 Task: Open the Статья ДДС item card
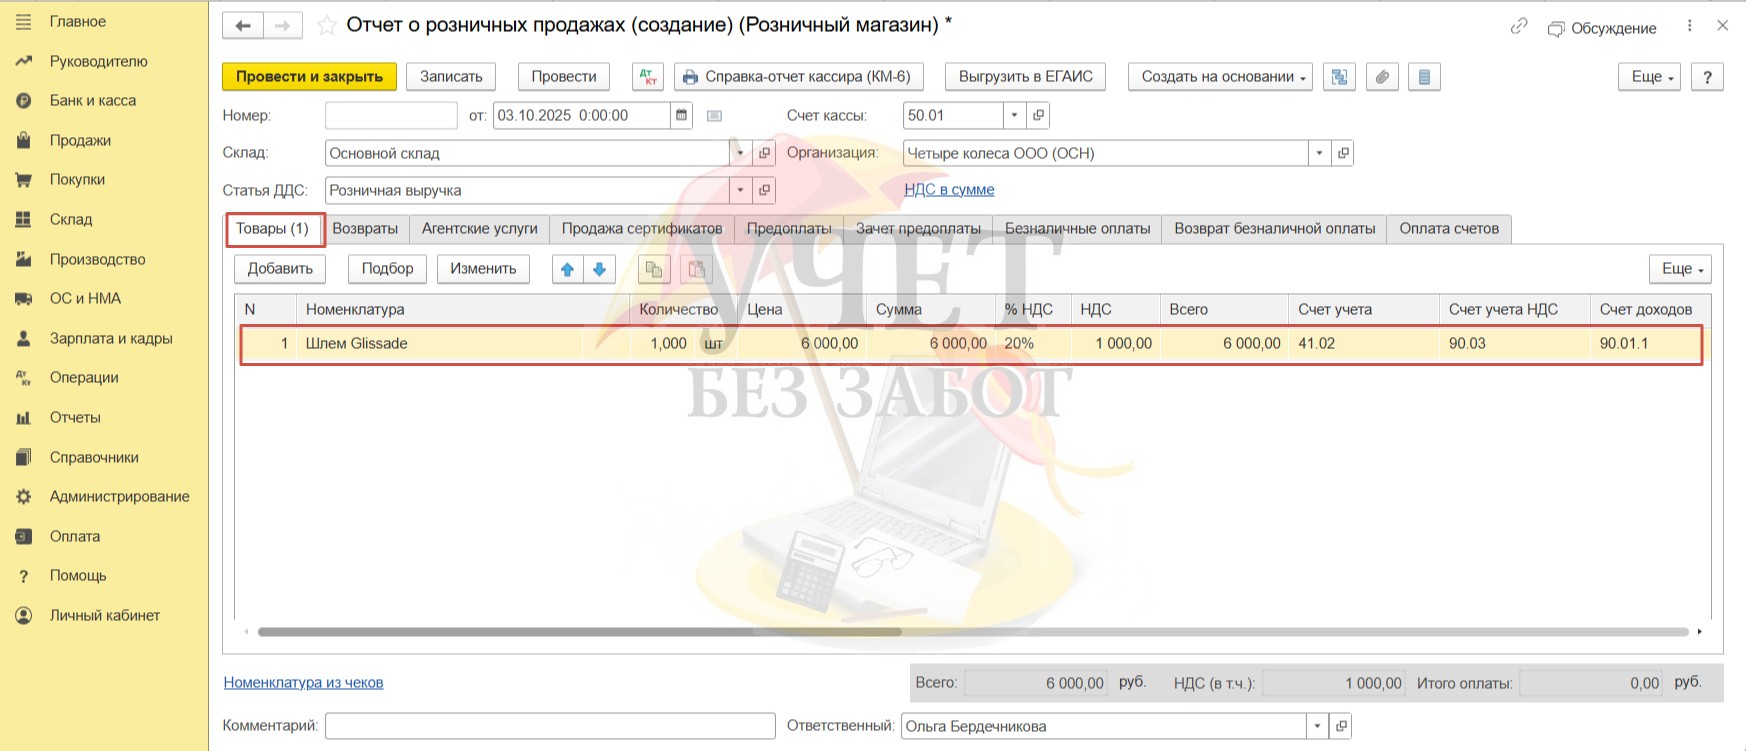[x=765, y=190]
